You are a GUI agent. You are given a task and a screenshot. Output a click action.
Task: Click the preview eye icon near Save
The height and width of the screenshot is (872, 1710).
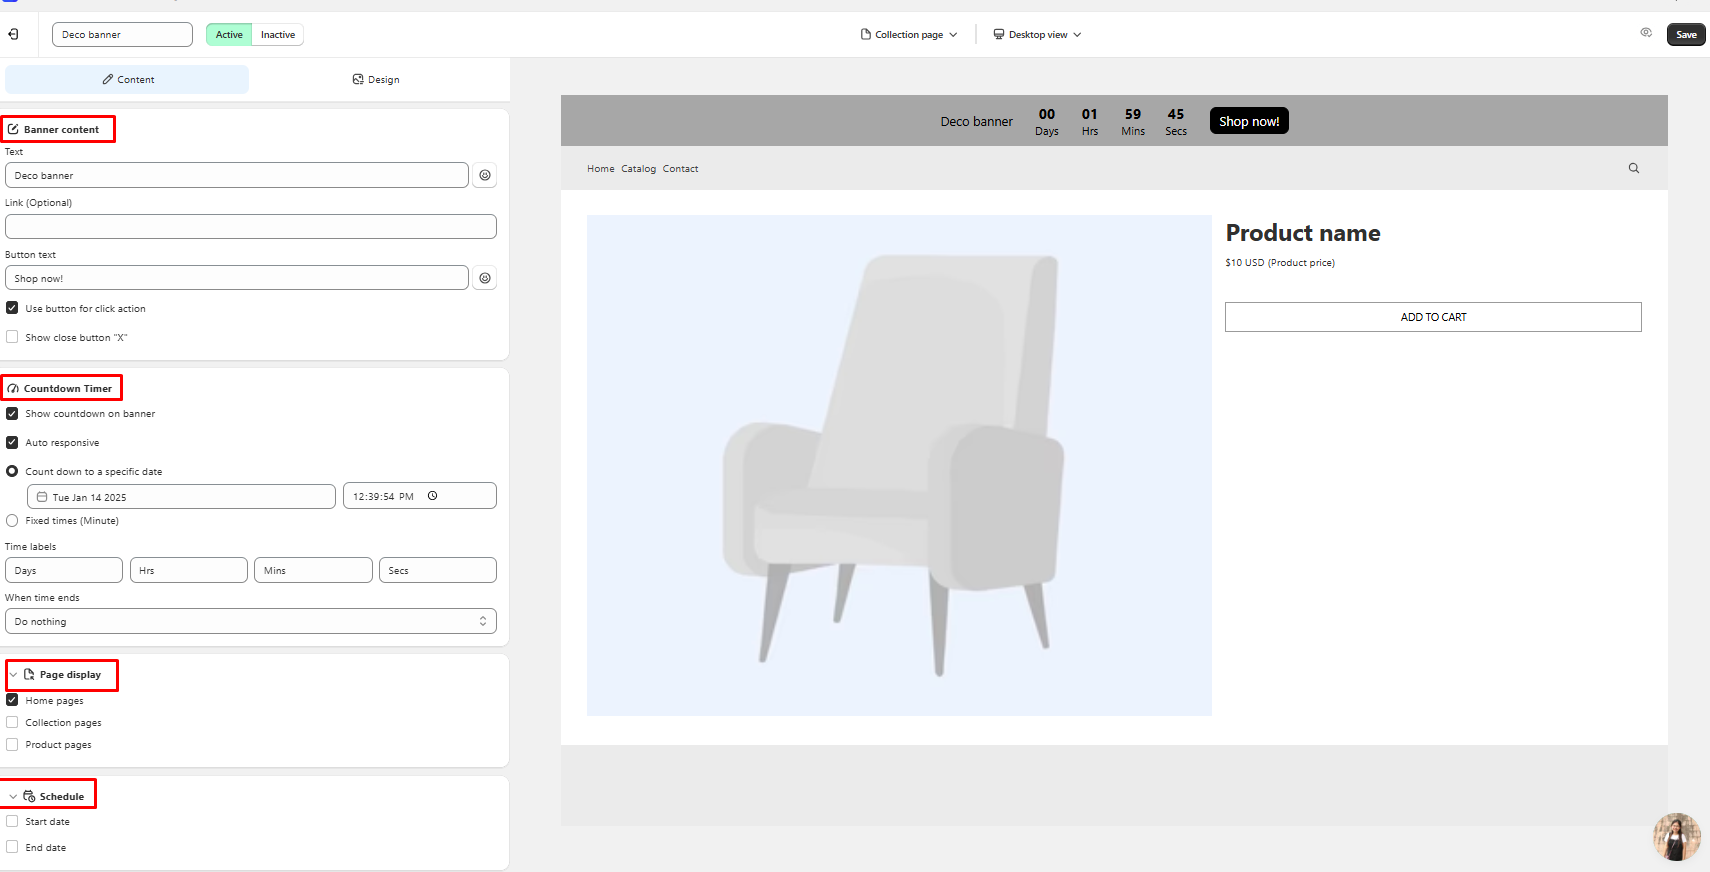click(x=1646, y=33)
